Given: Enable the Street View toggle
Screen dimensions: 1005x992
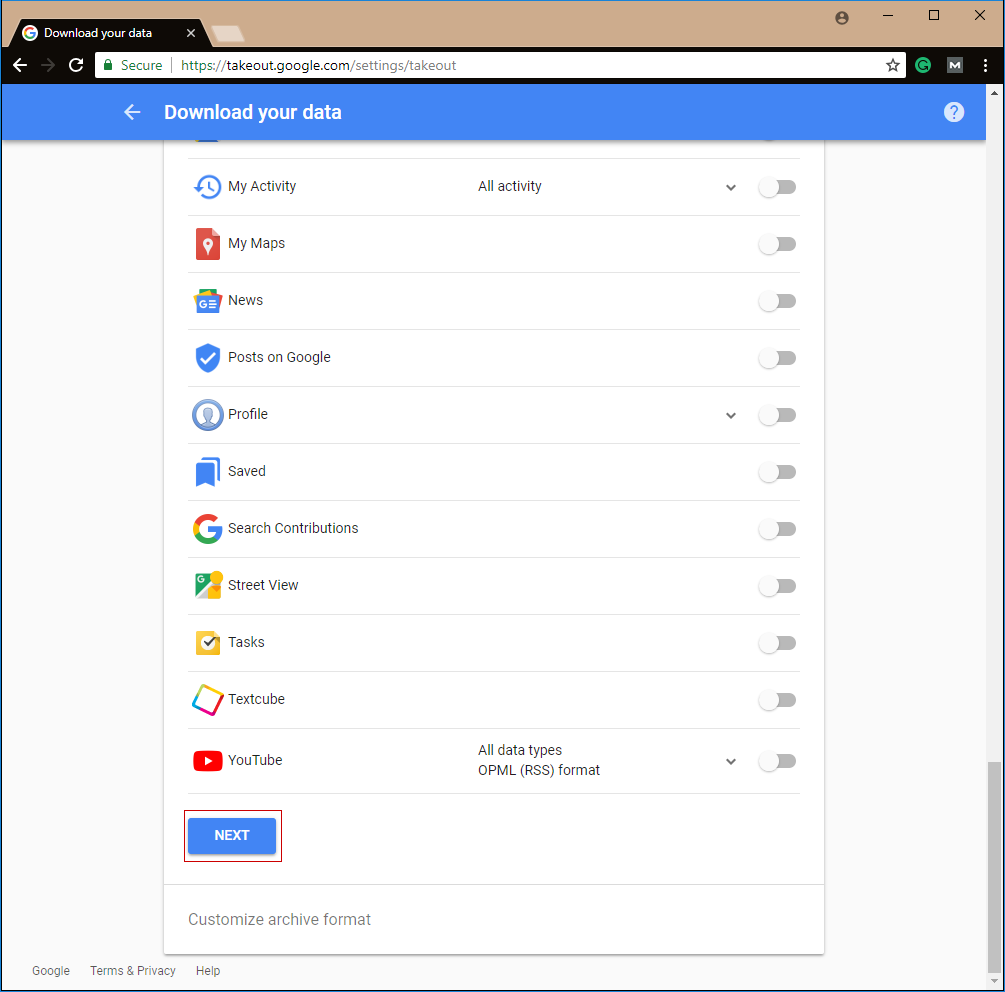Looking at the screenshot, I should pos(777,586).
